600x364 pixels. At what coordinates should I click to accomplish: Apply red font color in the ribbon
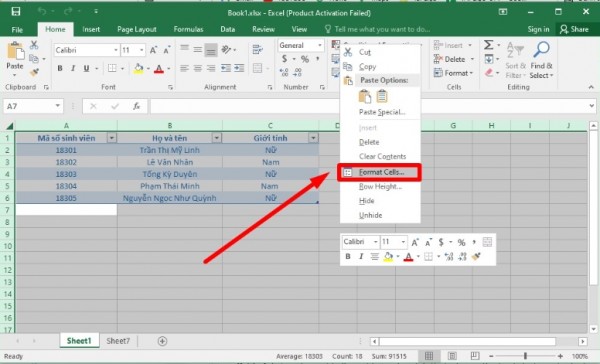pos(159,69)
